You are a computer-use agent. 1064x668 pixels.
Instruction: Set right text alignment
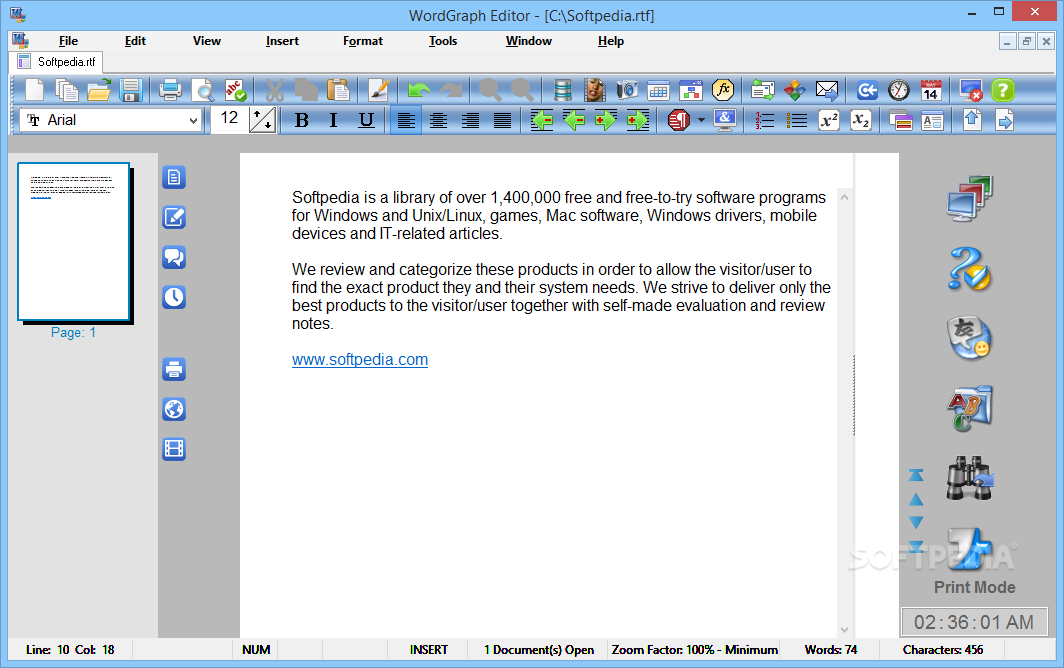click(x=470, y=121)
